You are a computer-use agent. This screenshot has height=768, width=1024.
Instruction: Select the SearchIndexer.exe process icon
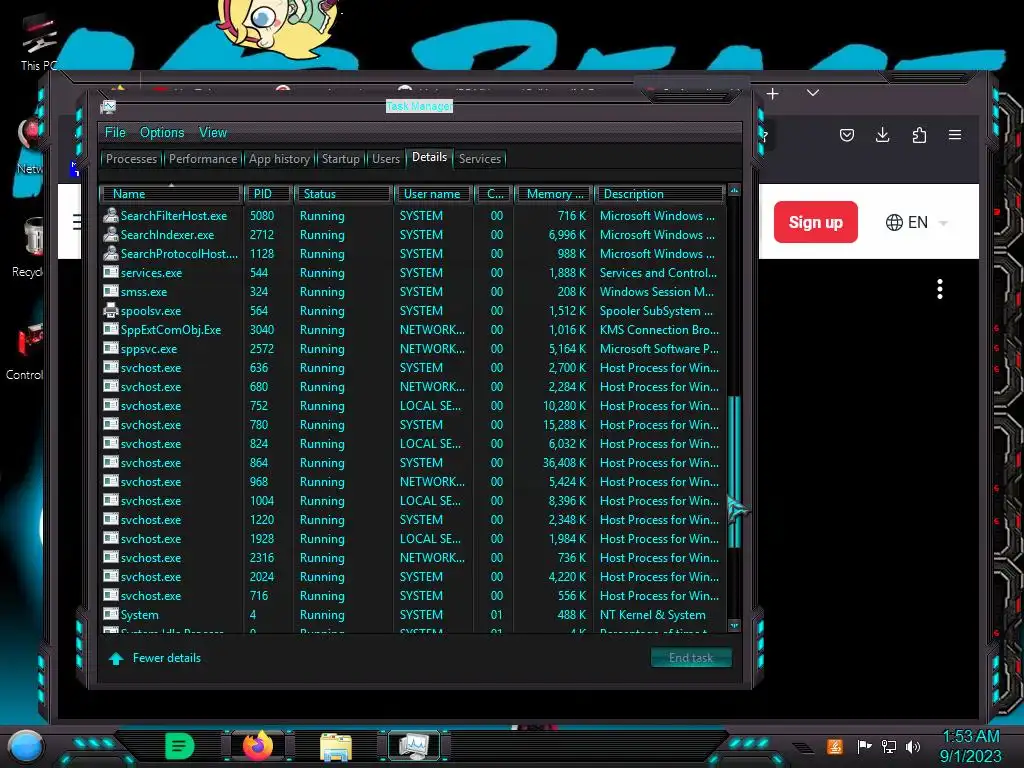point(110,234)
